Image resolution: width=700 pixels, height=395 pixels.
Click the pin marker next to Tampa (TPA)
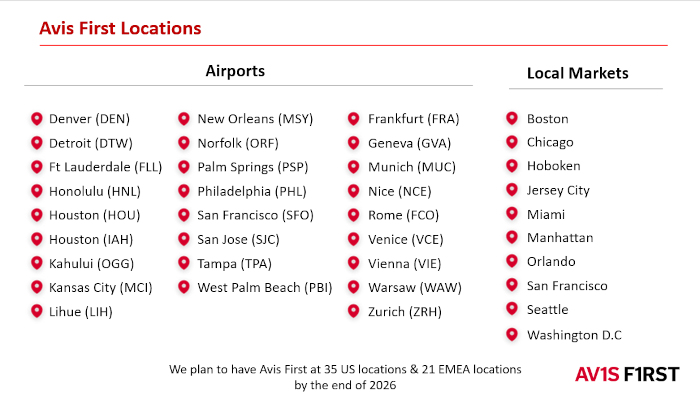[183, 263]
